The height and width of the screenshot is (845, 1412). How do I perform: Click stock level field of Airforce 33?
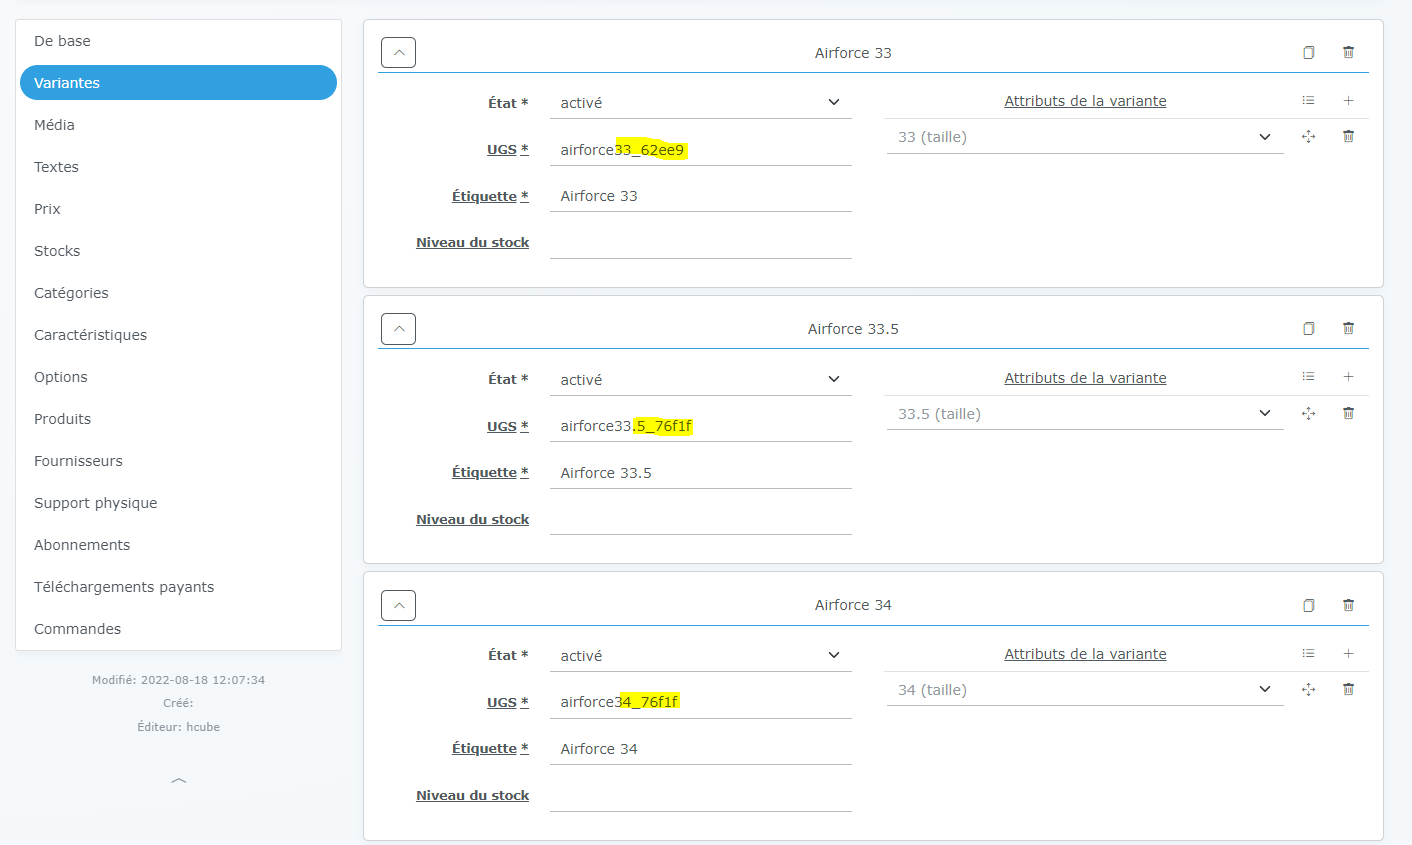(701, 243)
